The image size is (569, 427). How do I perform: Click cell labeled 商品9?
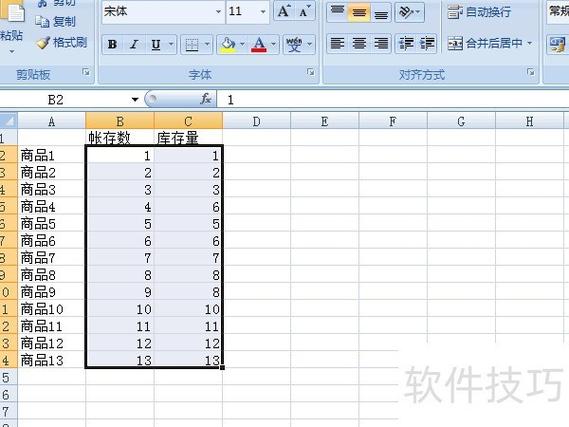[52, 292]
